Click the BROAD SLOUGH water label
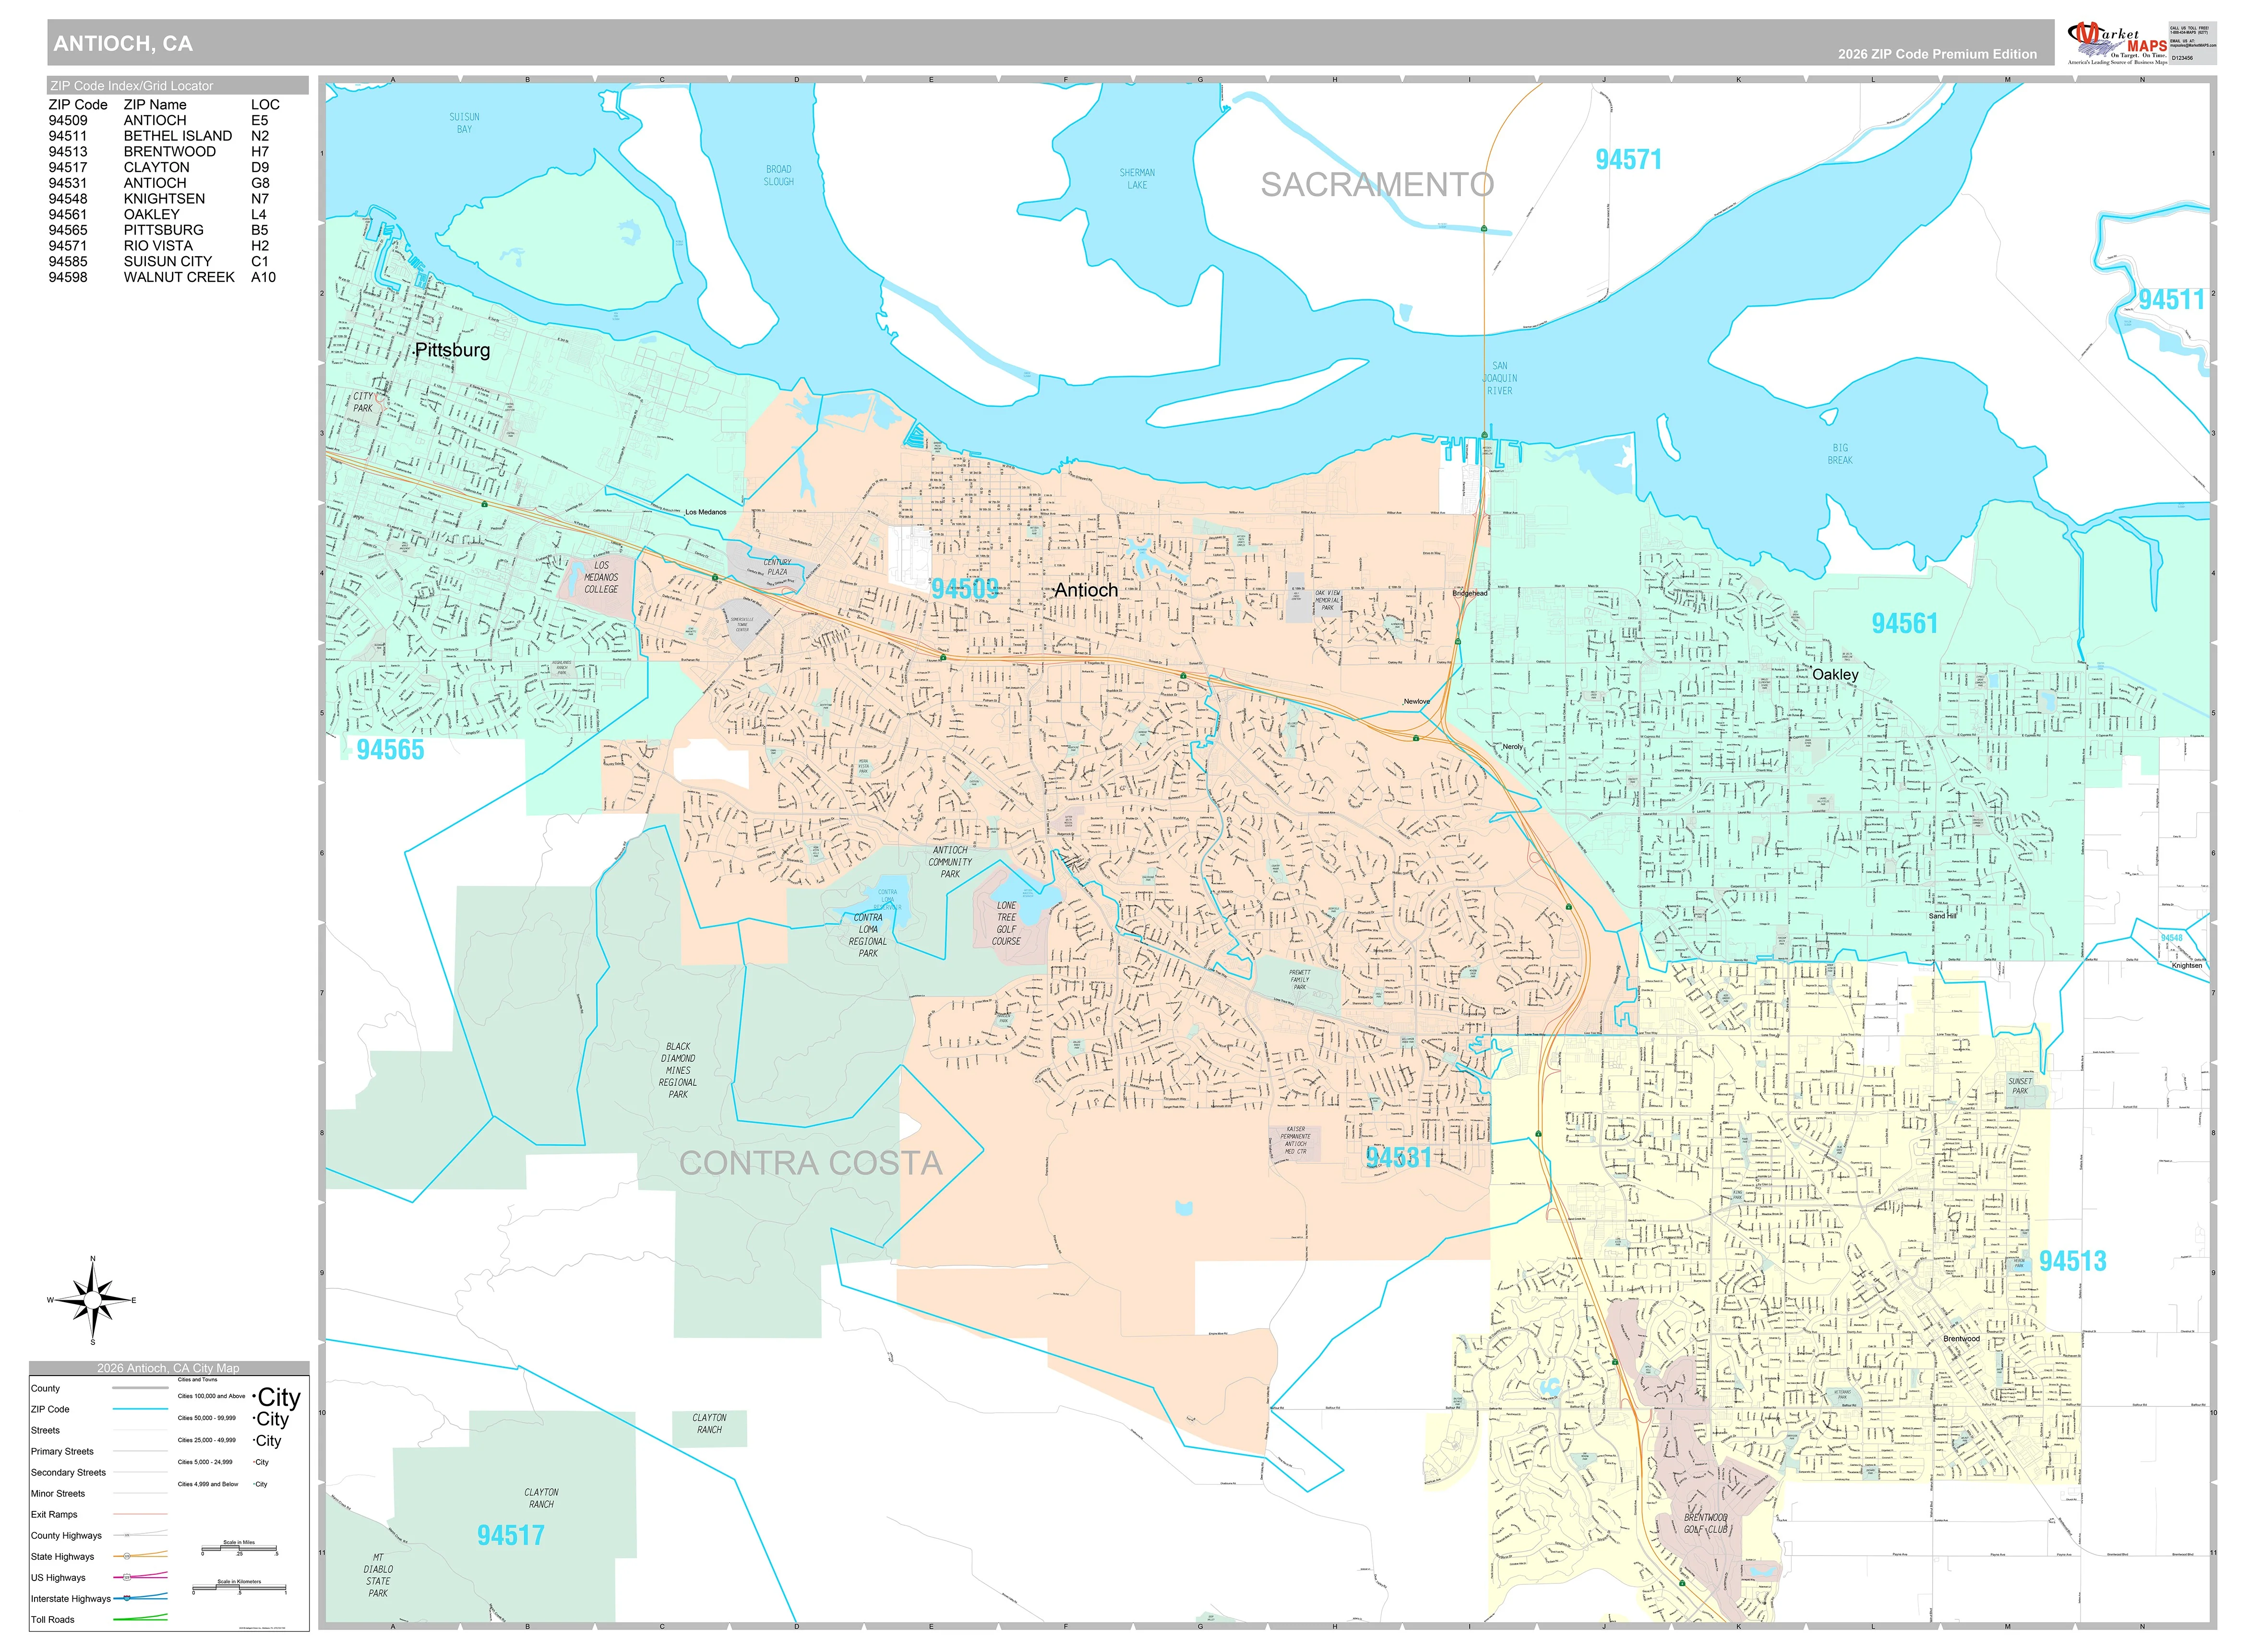 click(778, 176)
